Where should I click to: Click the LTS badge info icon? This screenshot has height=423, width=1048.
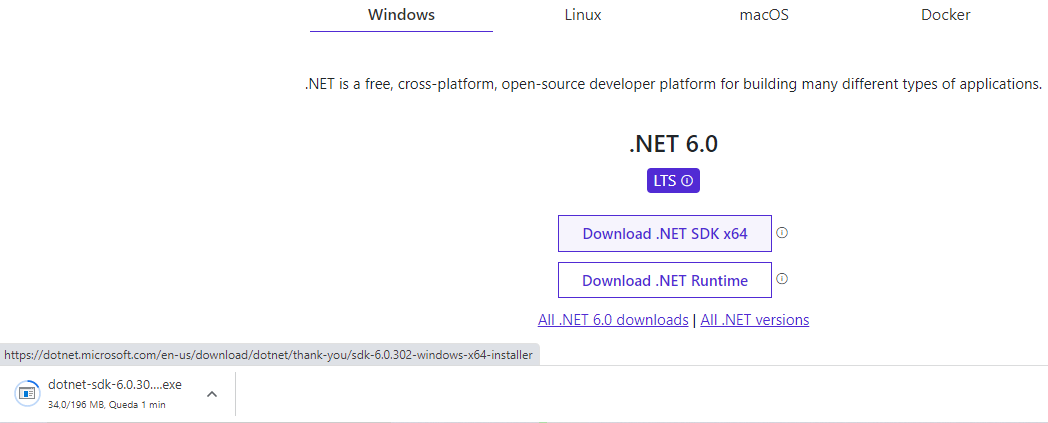[x=686, y=181]
